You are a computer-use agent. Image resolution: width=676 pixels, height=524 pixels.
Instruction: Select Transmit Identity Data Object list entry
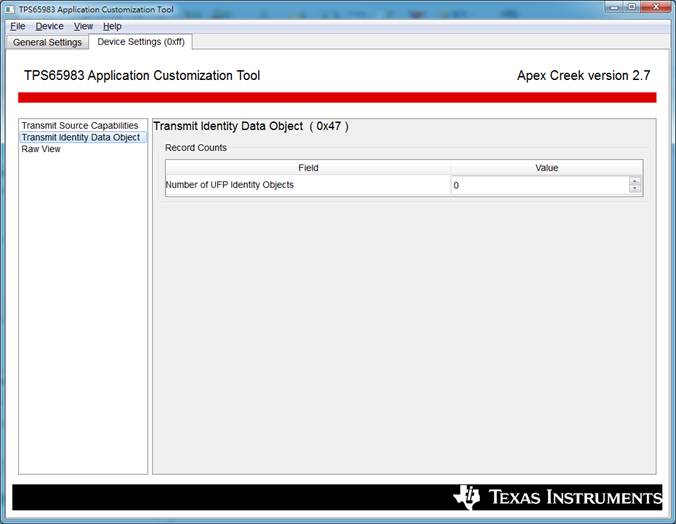tap(81, 137)
